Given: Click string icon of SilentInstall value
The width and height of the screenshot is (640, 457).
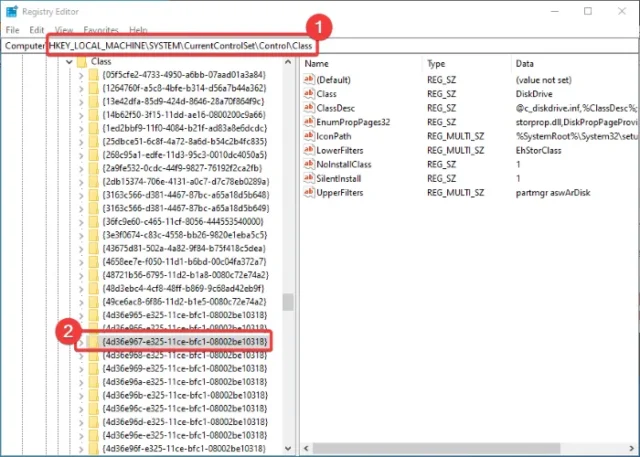Looking at the screenshot, I should pyautogui.click(x=309, y=178).
